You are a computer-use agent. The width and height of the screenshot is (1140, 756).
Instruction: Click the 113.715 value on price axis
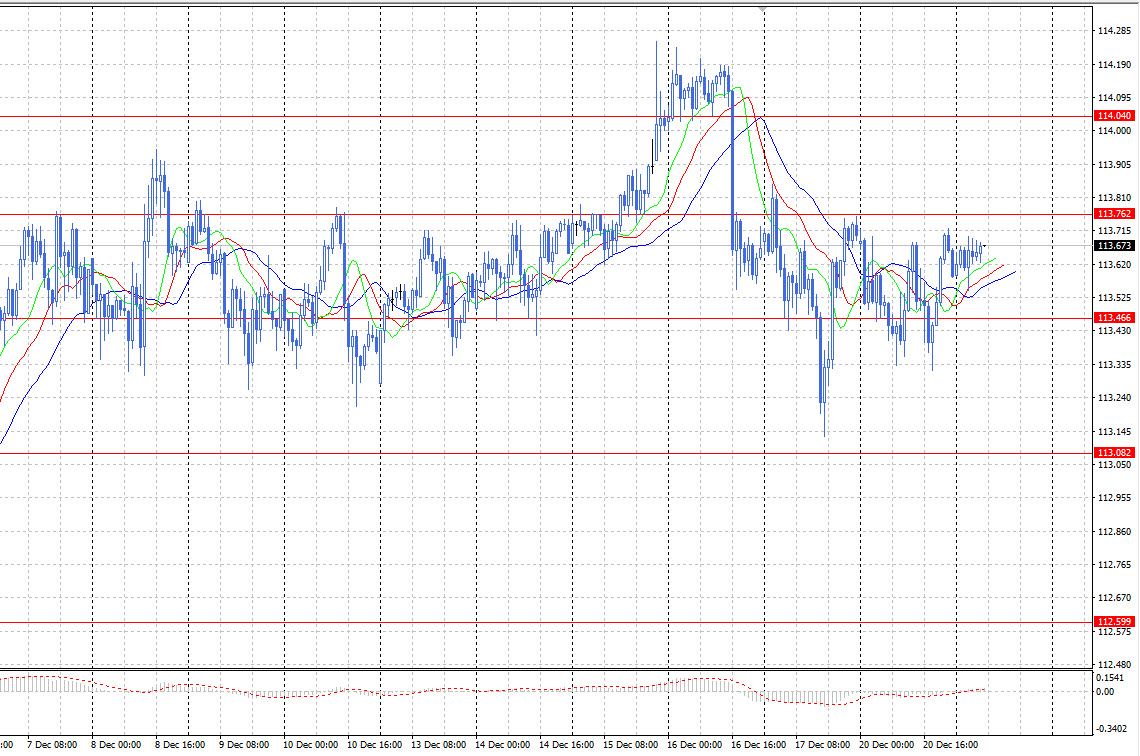point(1115,230)
